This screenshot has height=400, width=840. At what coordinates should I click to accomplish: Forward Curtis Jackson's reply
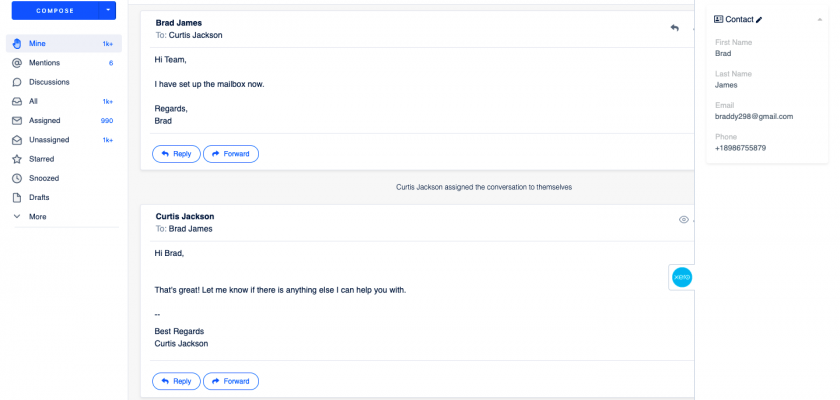(231, 381)
